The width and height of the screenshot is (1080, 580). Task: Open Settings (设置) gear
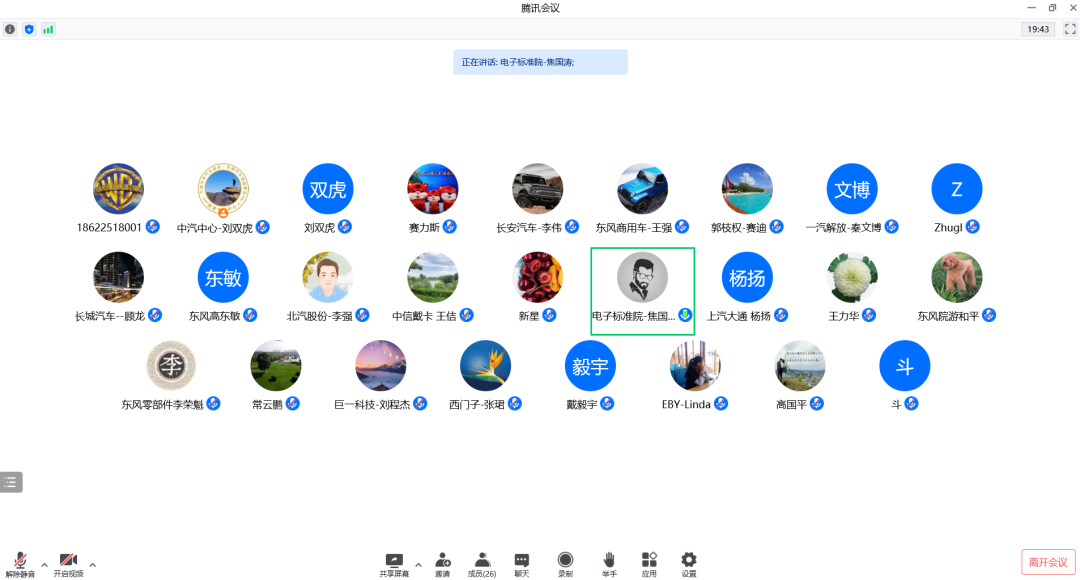[689, 563]
